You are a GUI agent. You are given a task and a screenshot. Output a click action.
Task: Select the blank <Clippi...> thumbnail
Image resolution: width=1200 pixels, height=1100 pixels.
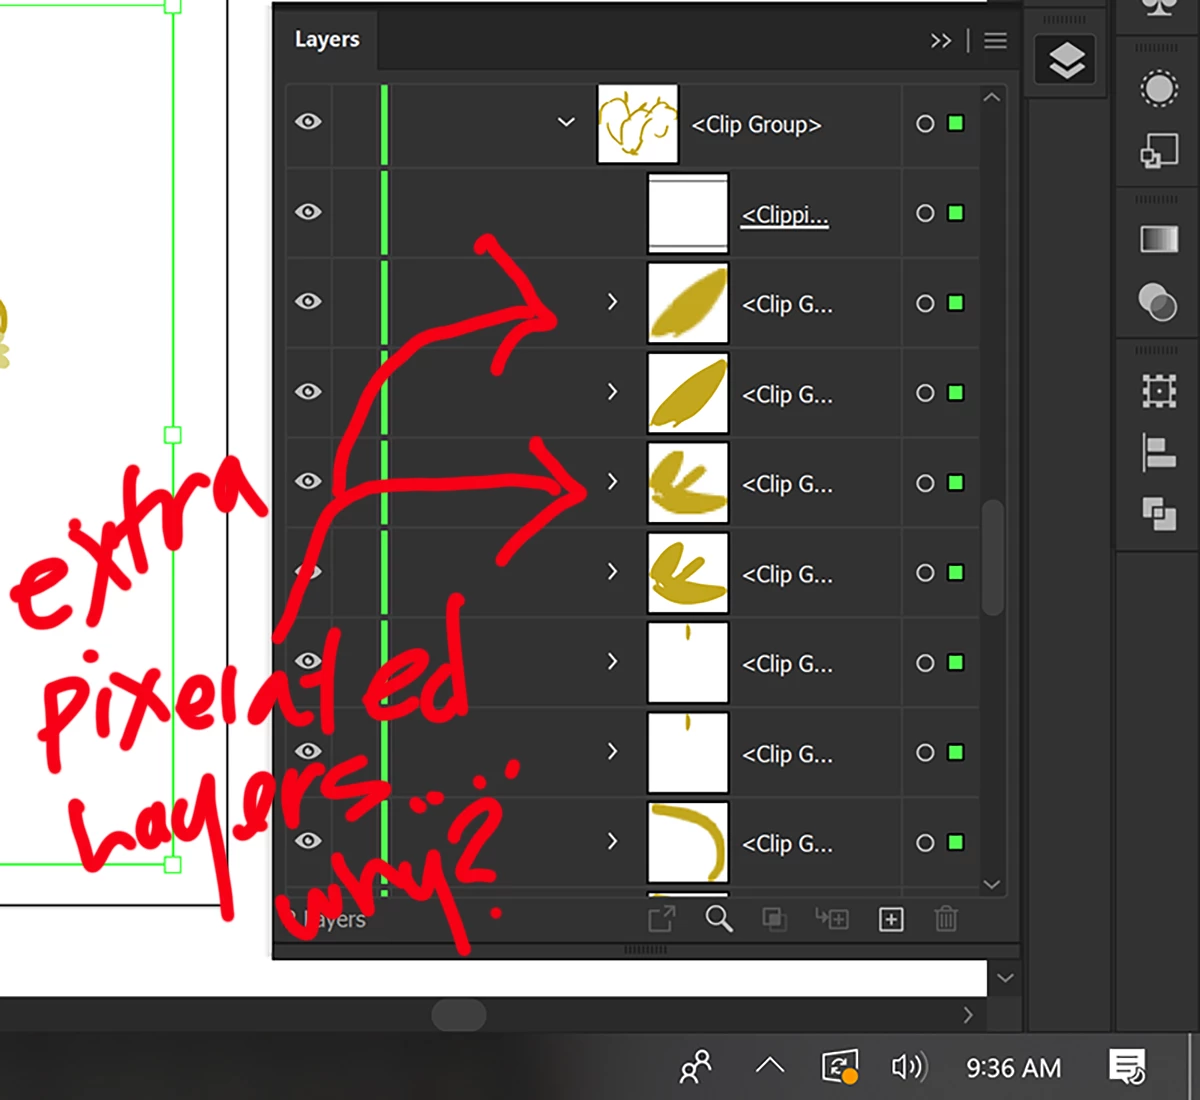pos(688,214)
